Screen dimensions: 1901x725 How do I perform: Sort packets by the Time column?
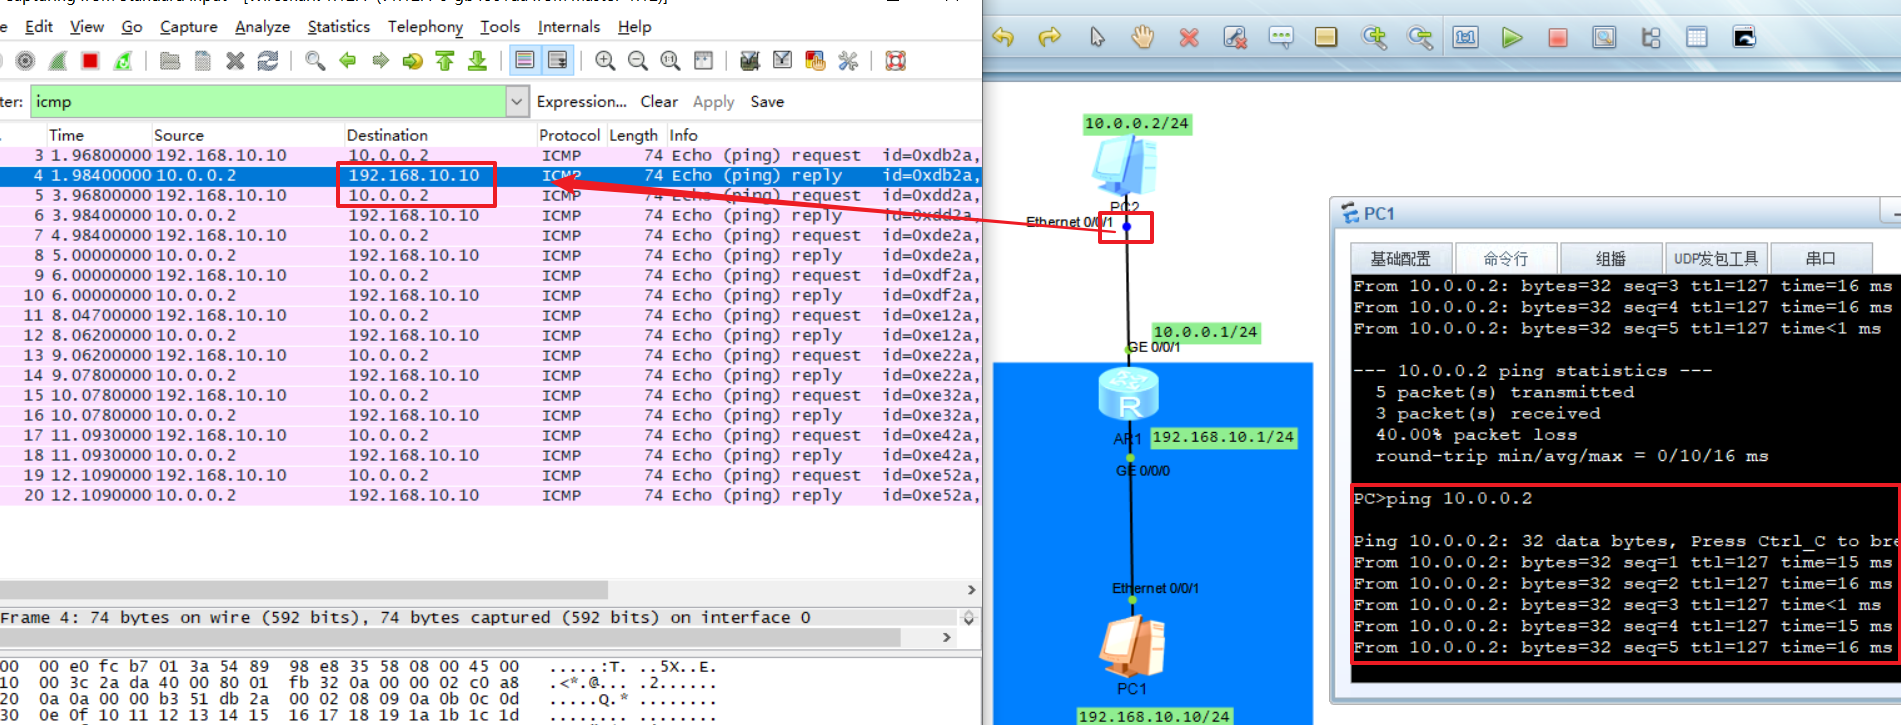98,135
